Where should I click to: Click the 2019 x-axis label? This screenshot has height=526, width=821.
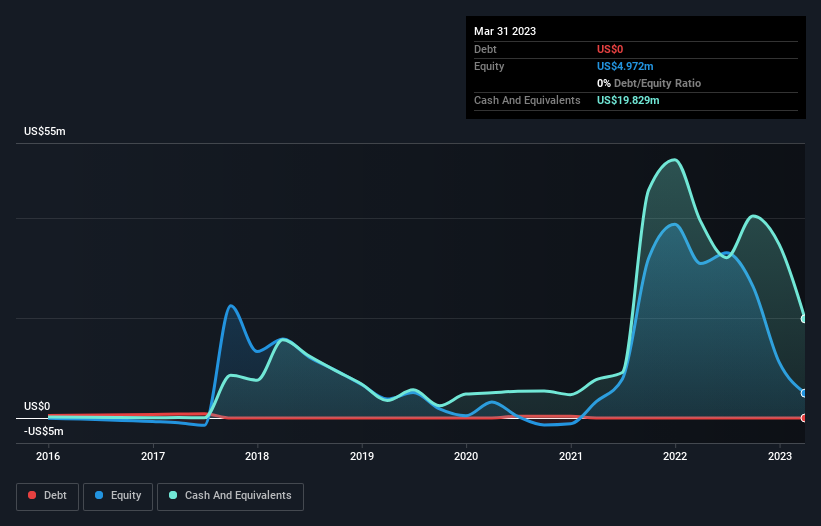(362, 456)
